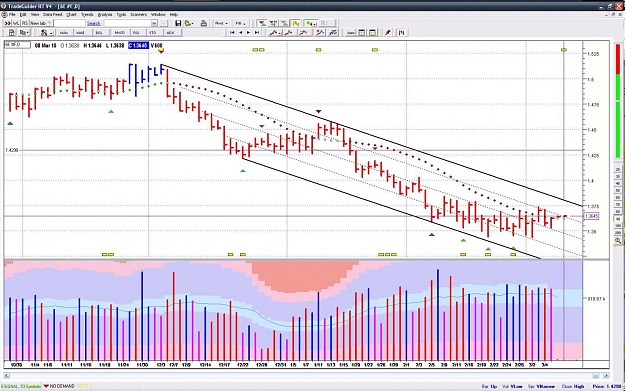
Task: Click the Save floppy disk icon
Action: pos(178,23)
